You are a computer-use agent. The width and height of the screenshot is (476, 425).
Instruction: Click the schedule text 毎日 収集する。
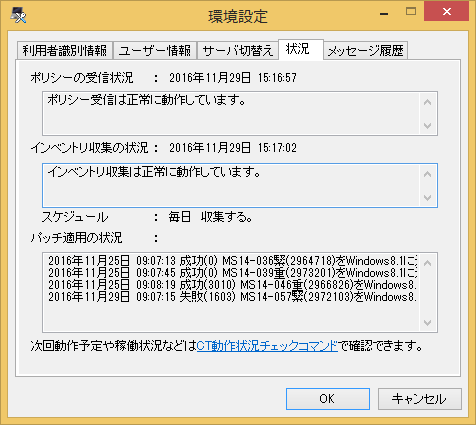coord(210,217)
